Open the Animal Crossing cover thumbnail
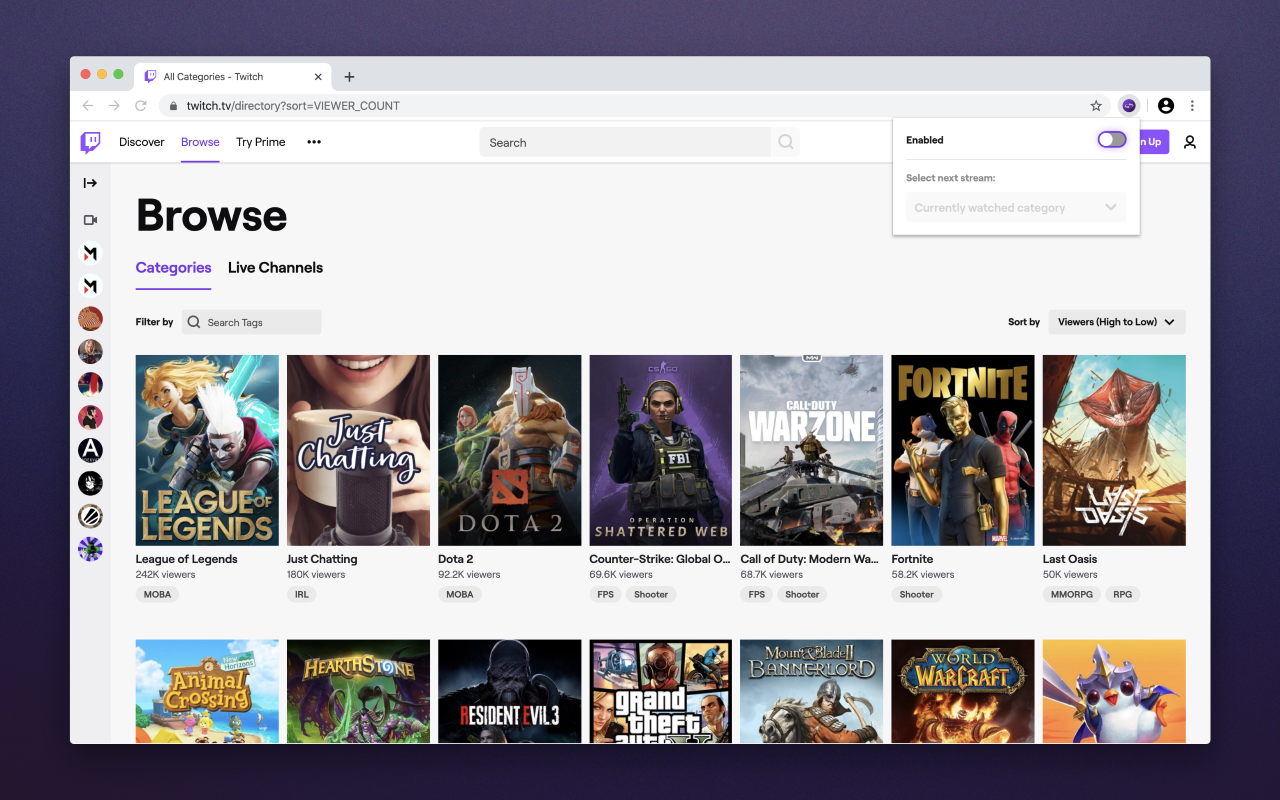This screenshot has height=800, width=1280. pyautogui.click(x=207, y=691)
